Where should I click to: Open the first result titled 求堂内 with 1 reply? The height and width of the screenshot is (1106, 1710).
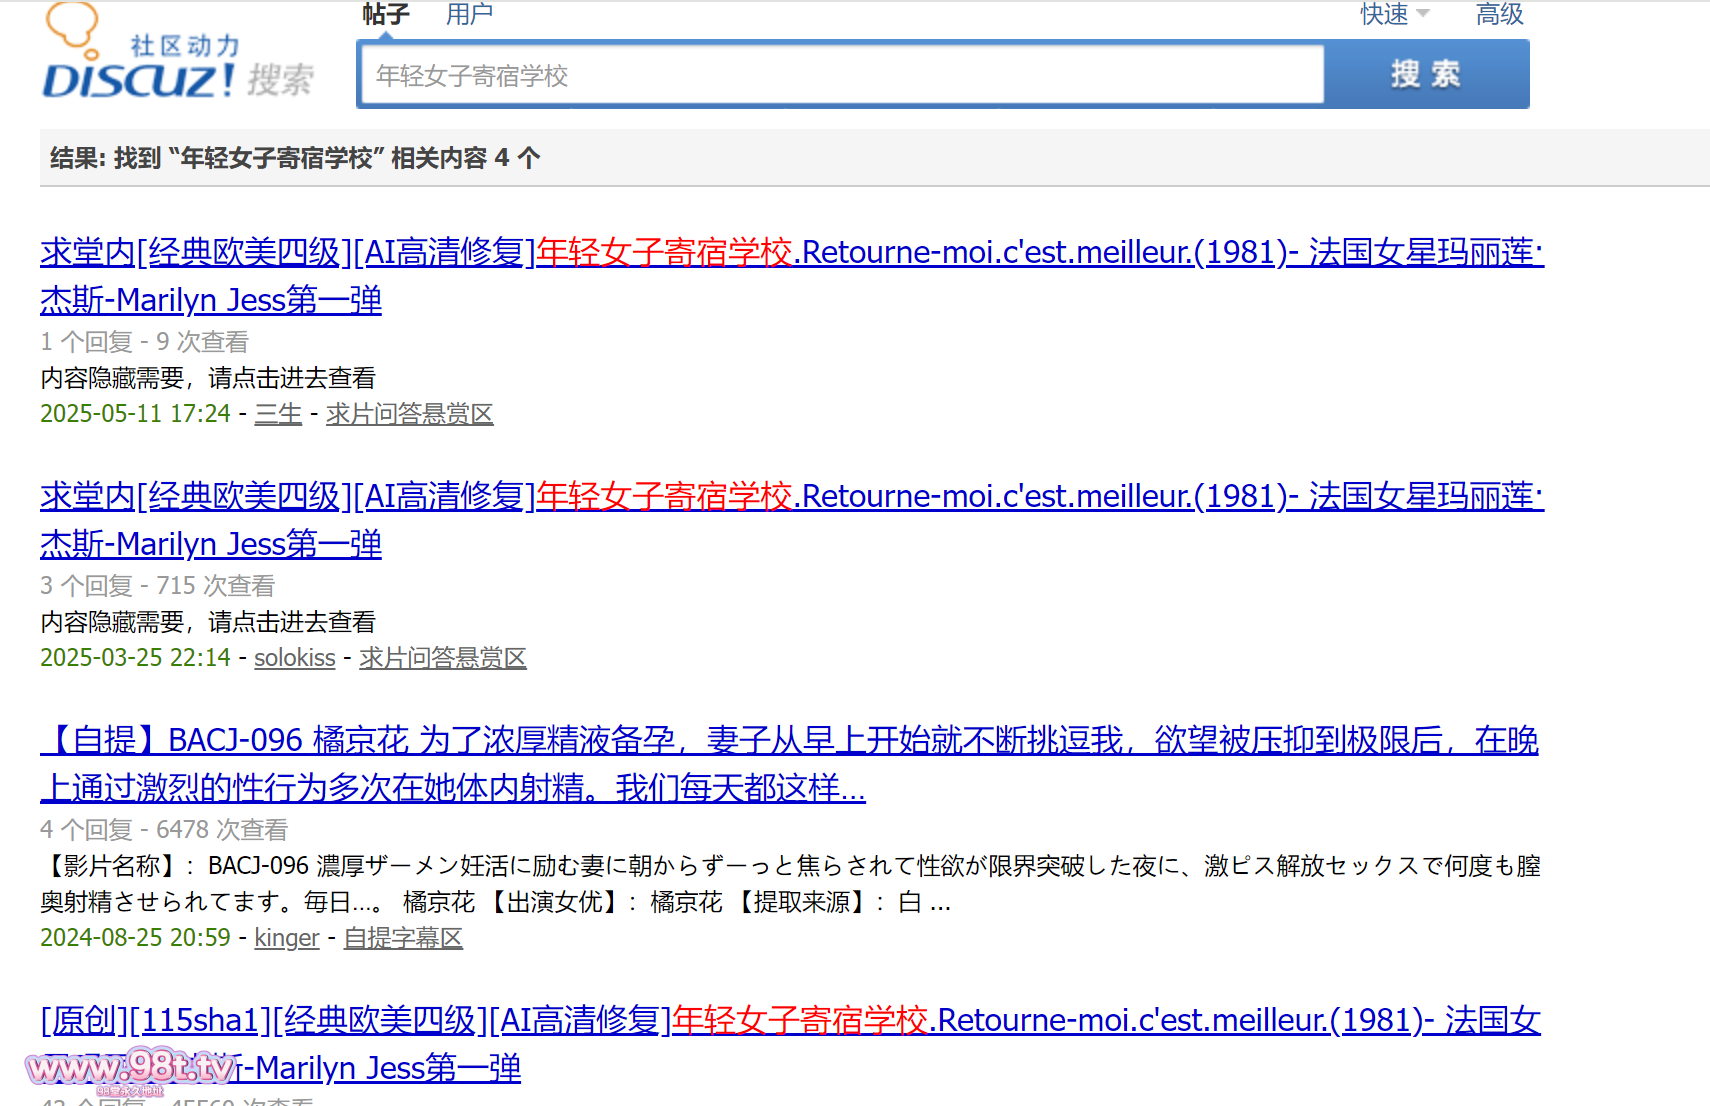[x=790, y=252]
